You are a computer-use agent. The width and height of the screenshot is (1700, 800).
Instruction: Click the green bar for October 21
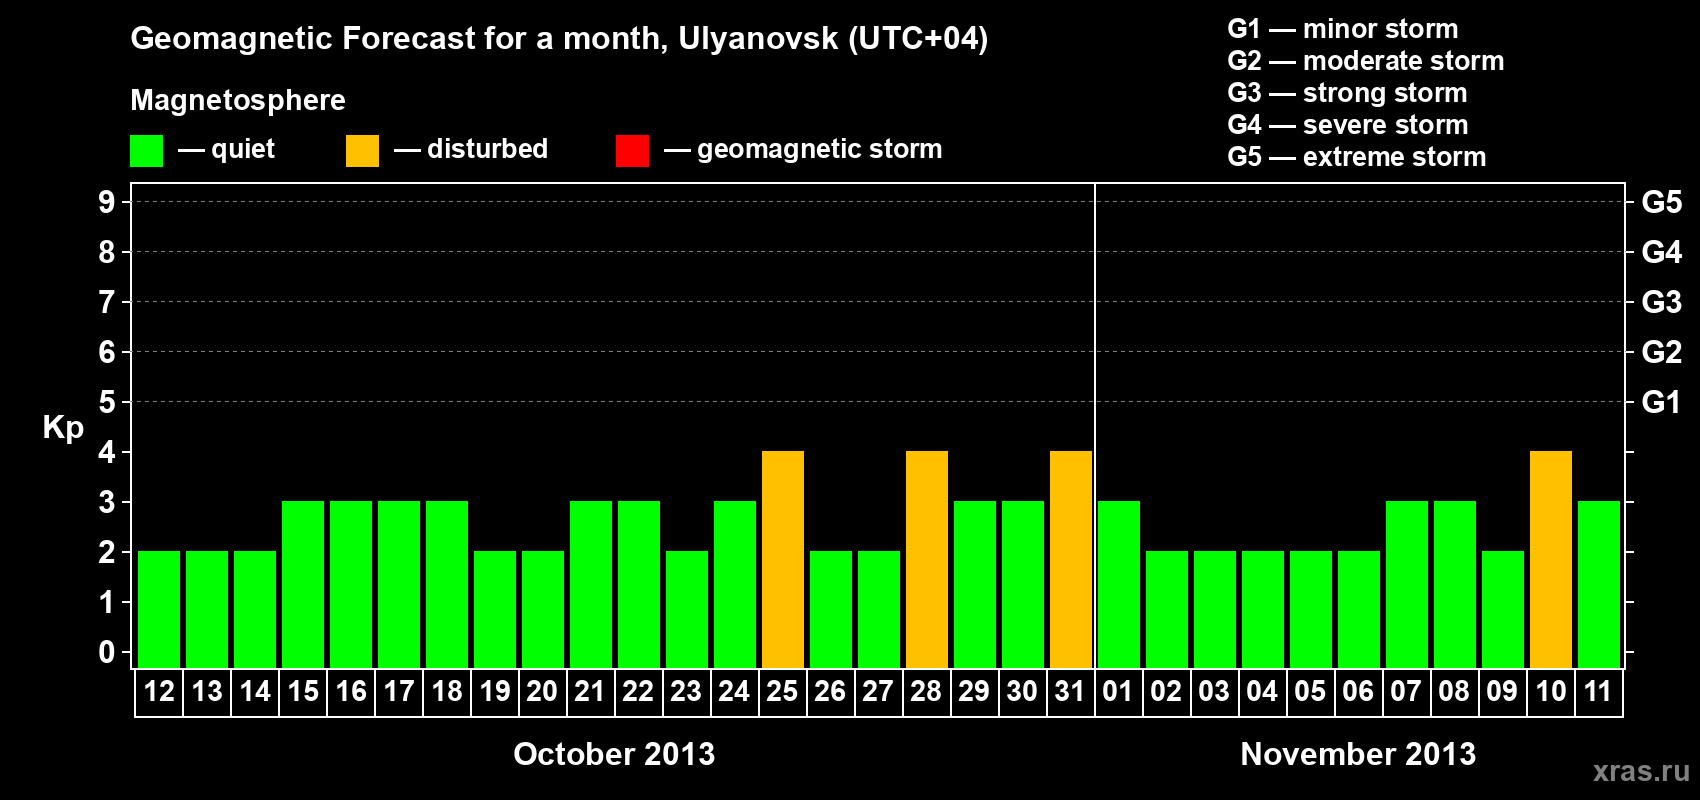click(x=591, y=584)
